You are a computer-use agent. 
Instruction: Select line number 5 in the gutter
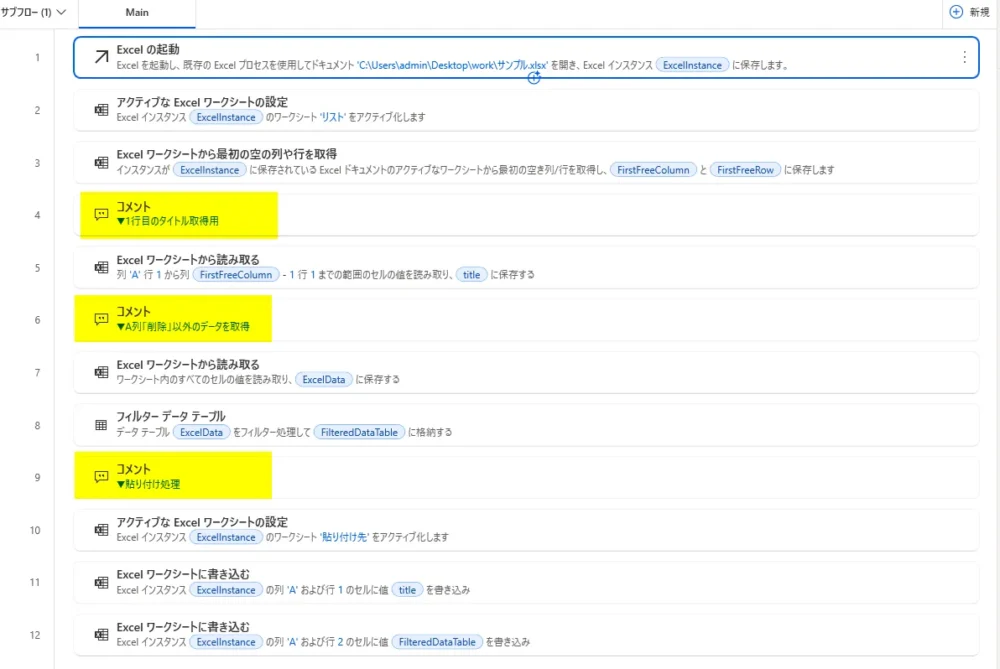[37, 268]
